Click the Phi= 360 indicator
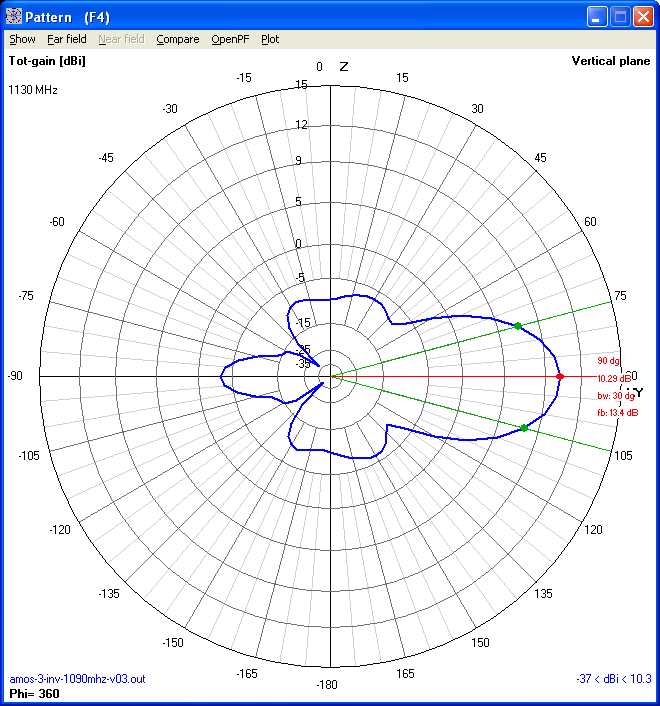Screen dimensions: 660x706 pyautogui.click(x=32, y=693)
